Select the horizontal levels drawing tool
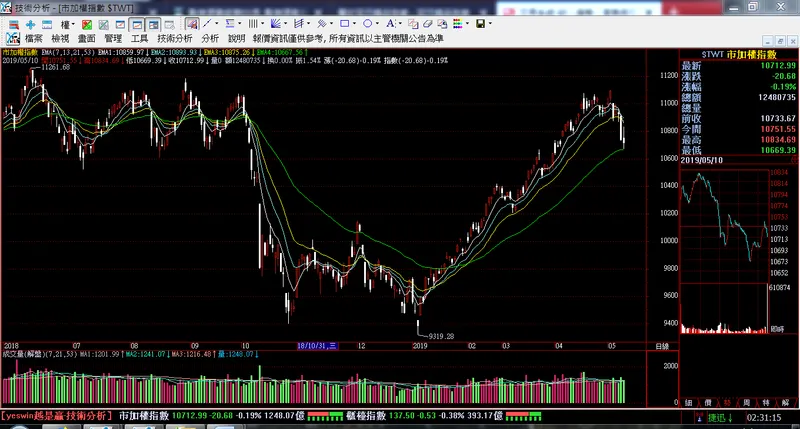 (x=230, y=23)
